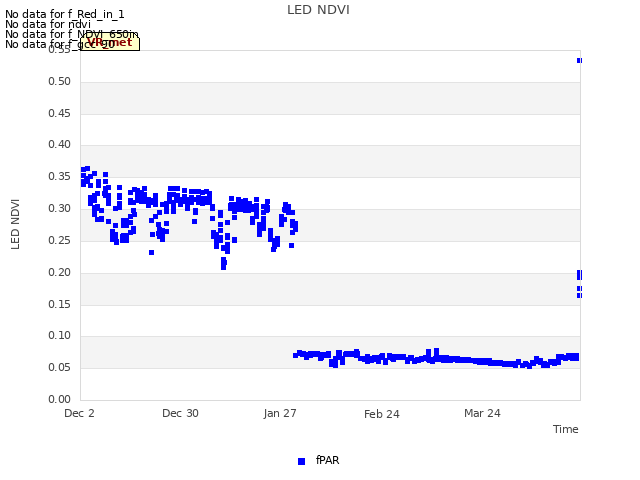The height and width of the screenshot is (480, 640).
Task: Click the 0.10 y-axis tick label
Action: (59, 335)
